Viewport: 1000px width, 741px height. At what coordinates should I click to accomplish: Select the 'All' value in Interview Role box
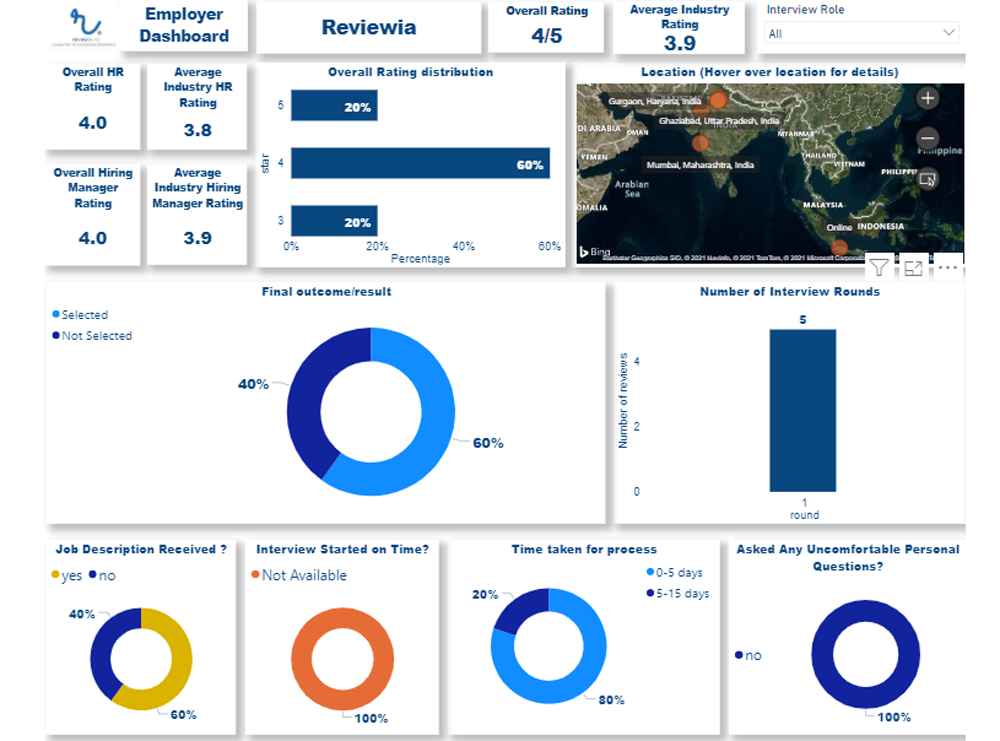(x=776, y=34)
